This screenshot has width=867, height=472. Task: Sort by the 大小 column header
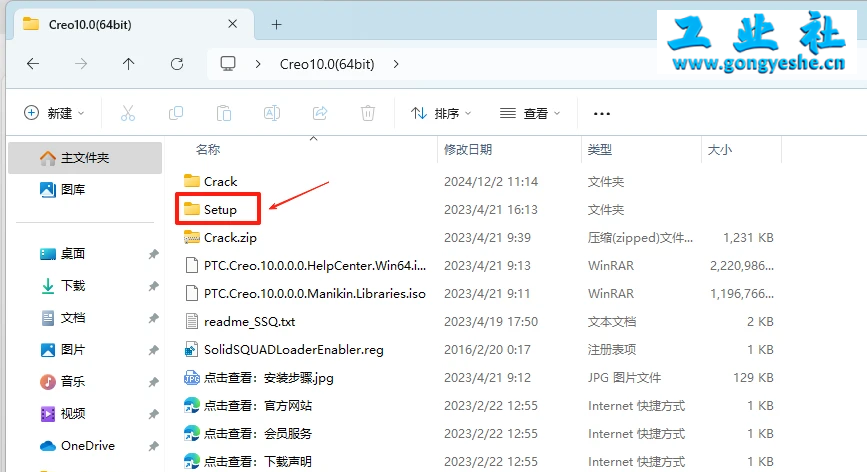pyautogui.click(x=719, y=149)
